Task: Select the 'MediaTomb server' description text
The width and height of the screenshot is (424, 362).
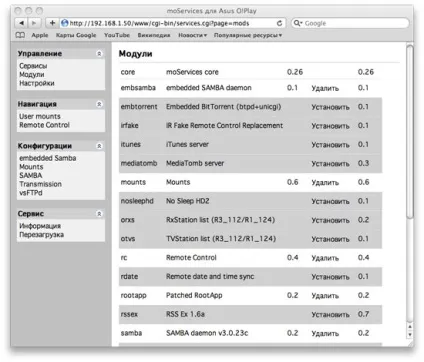Action: click(x=195, y=163)
